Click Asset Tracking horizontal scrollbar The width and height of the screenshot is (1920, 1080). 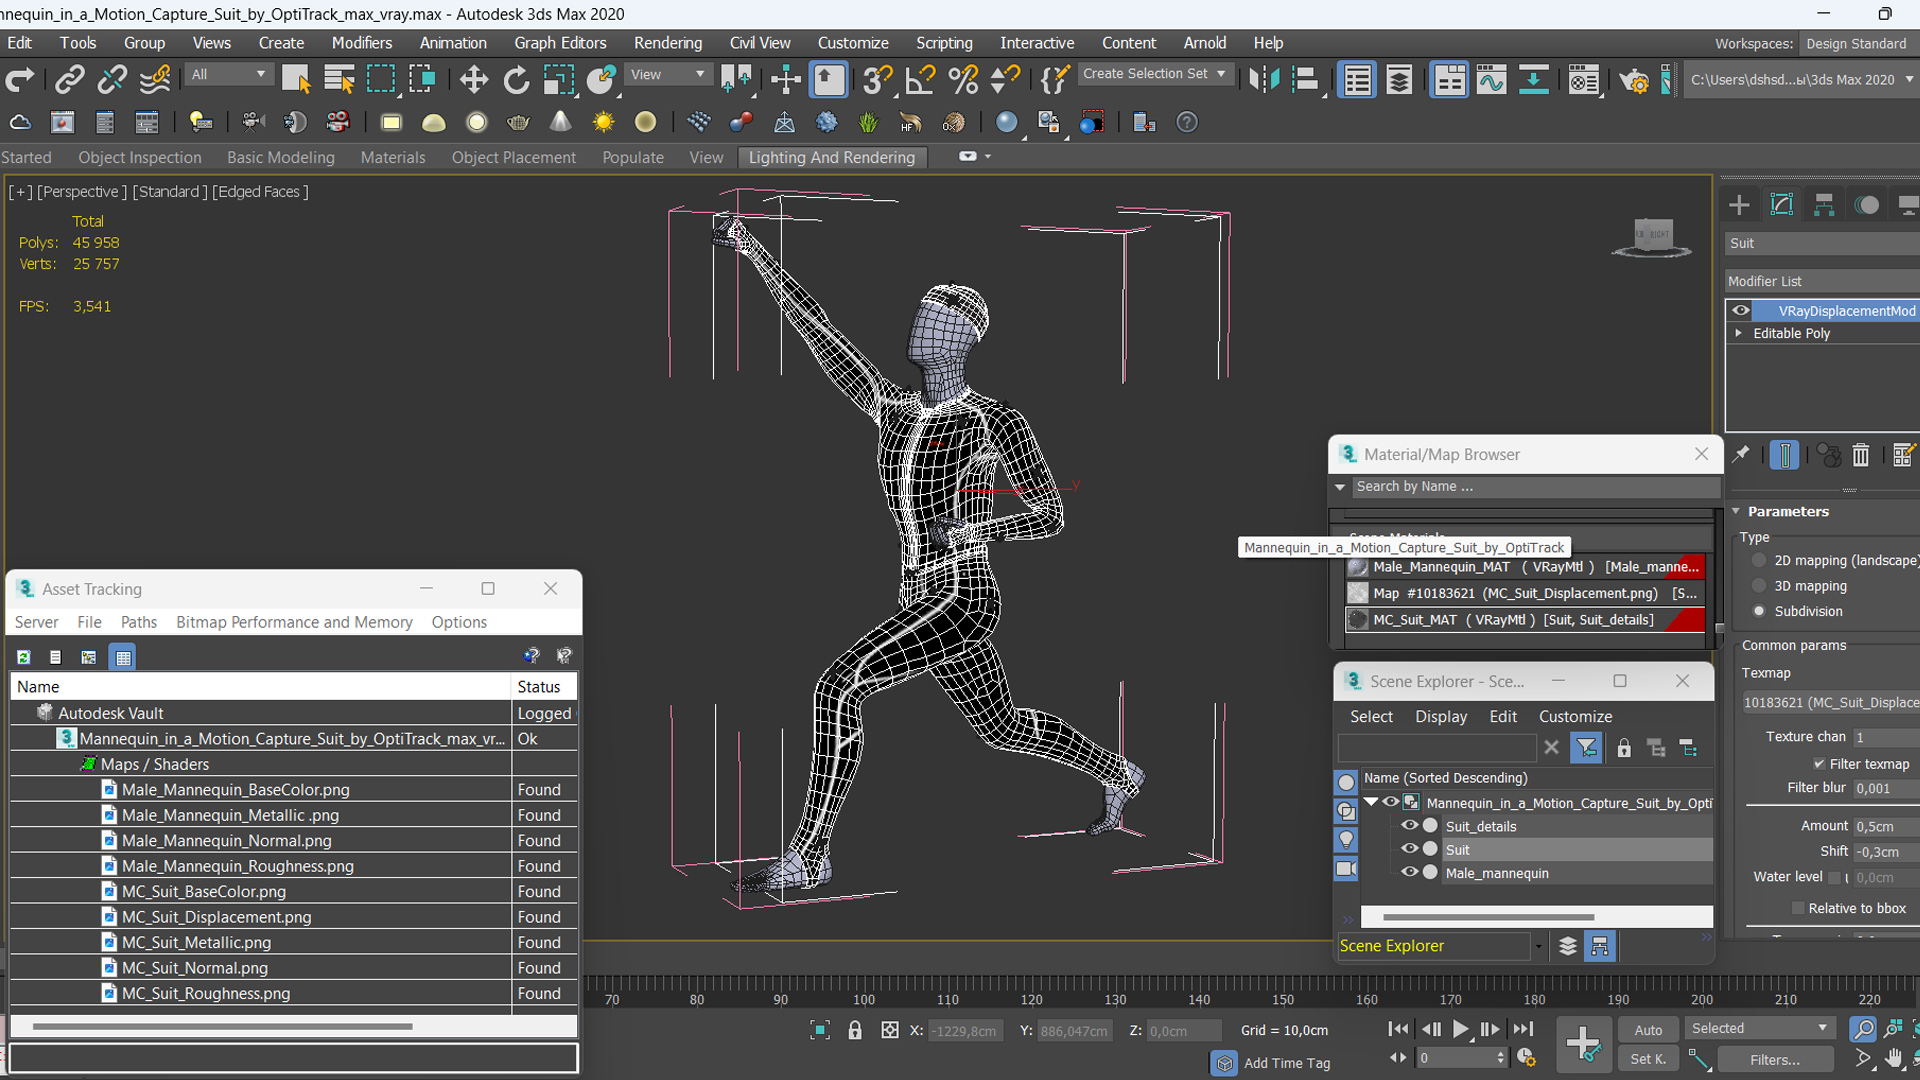pos(222,1026)
